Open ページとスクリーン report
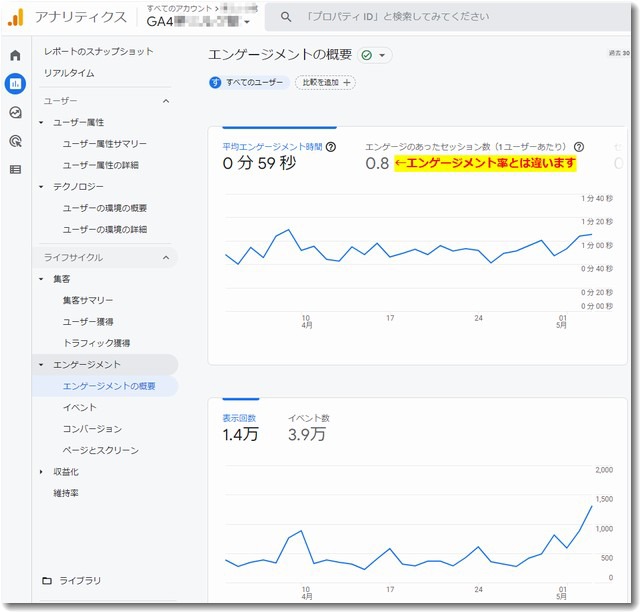 [x=100, y=451]
